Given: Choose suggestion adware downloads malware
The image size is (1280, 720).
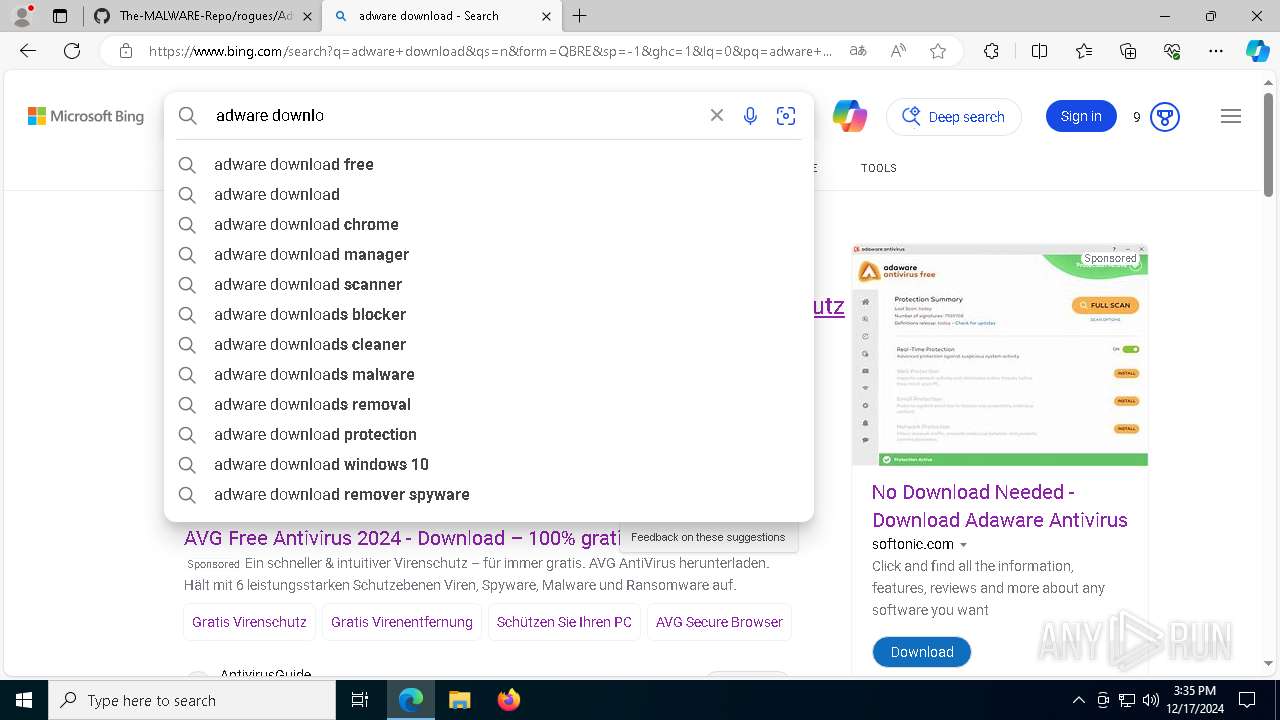Looking at the screenshot, I should pos(489,374).
